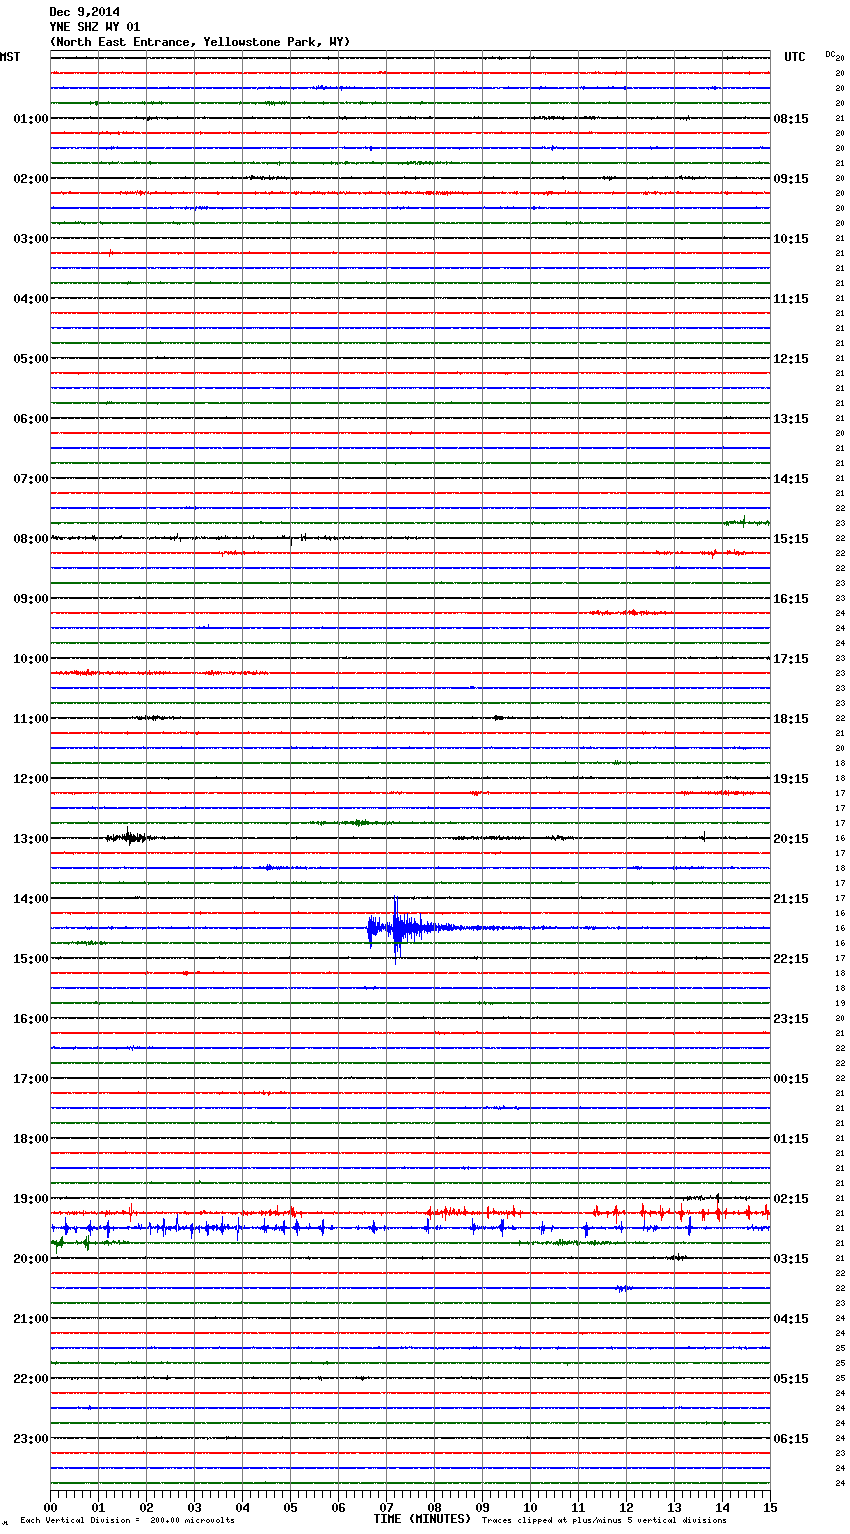Image resolution: width=850 pixels, height=1534 pixels.
Task: Click the 19:00 MST time label
Action: [31, 1199]
